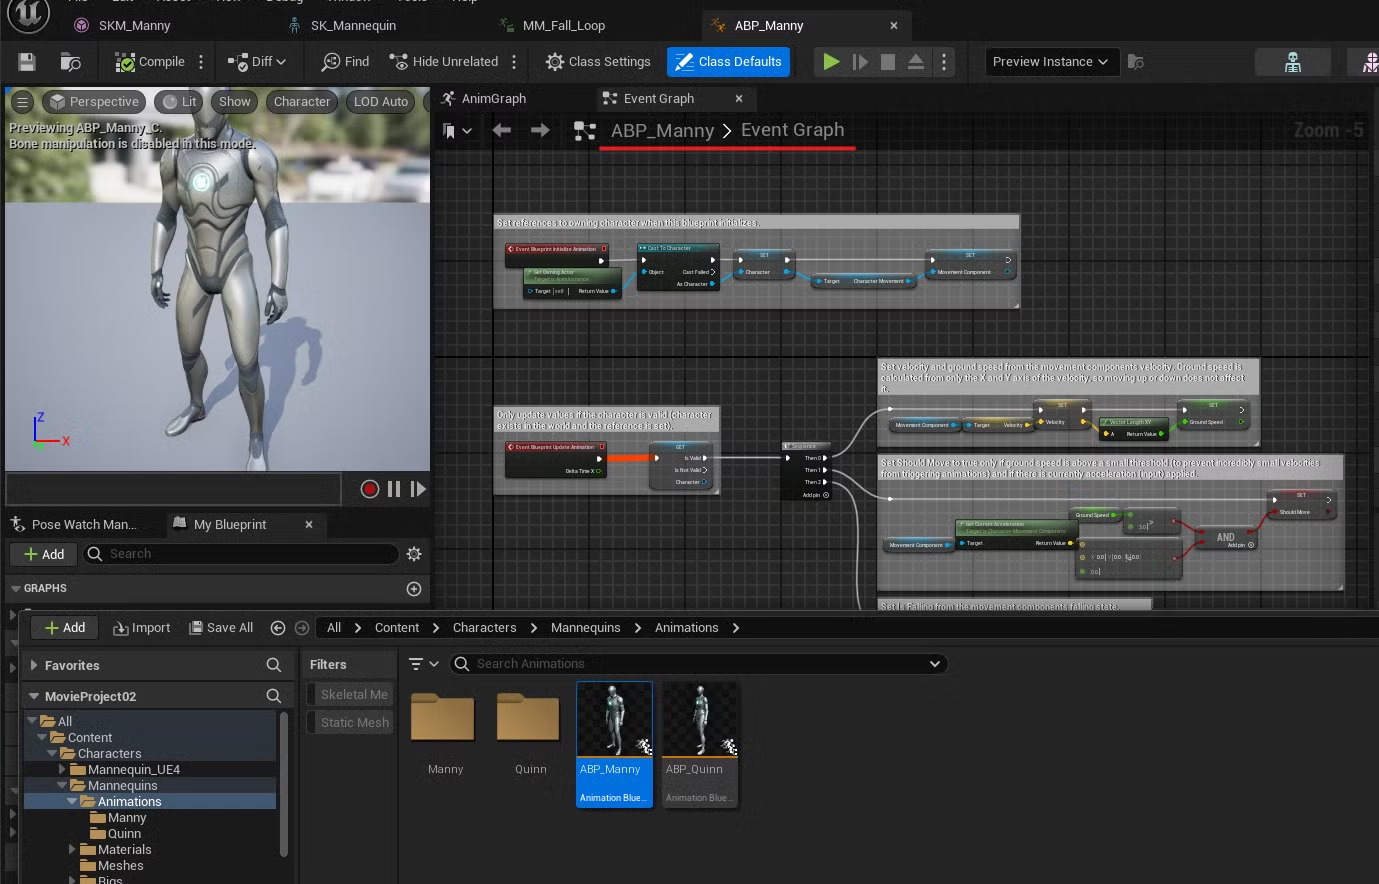Open My Blueprint settings gear
Viewport: 1379px width, 884px height.
coord(414,554)
